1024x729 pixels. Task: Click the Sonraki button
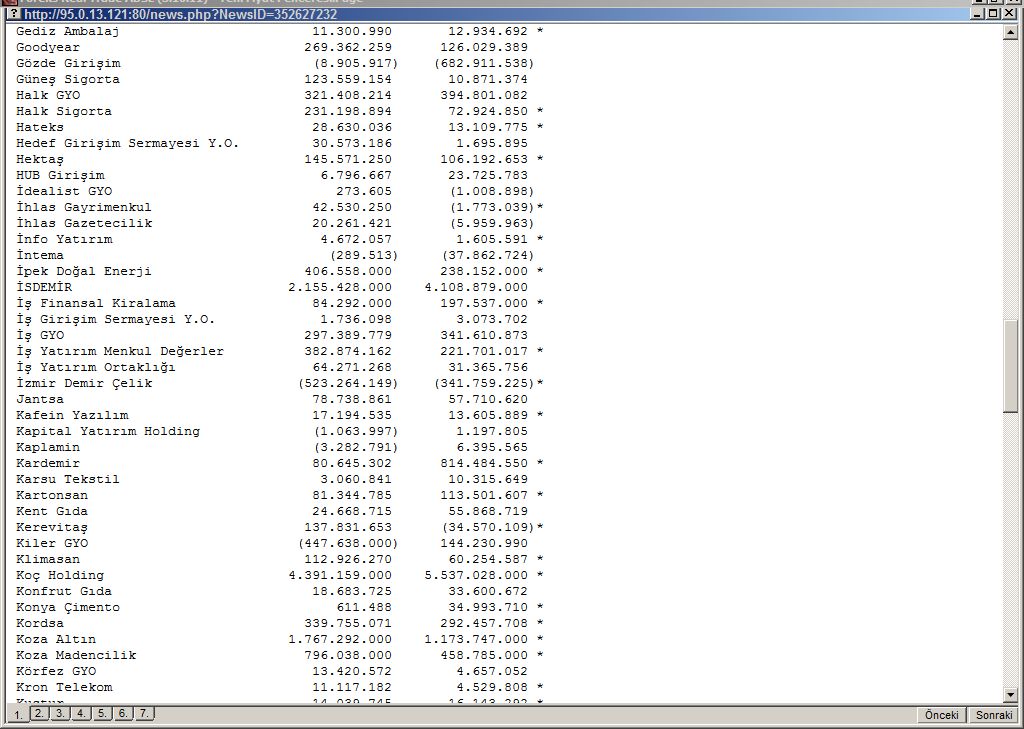[994, 715]
